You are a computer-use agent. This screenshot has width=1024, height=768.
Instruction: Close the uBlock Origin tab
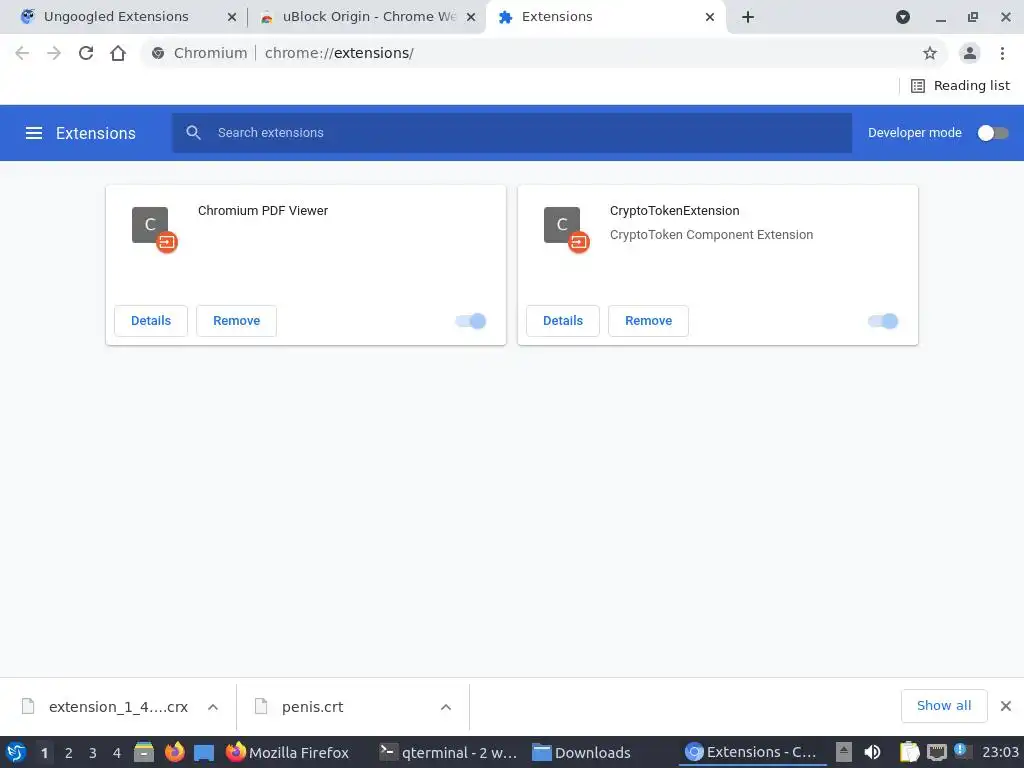pos(470,17)
